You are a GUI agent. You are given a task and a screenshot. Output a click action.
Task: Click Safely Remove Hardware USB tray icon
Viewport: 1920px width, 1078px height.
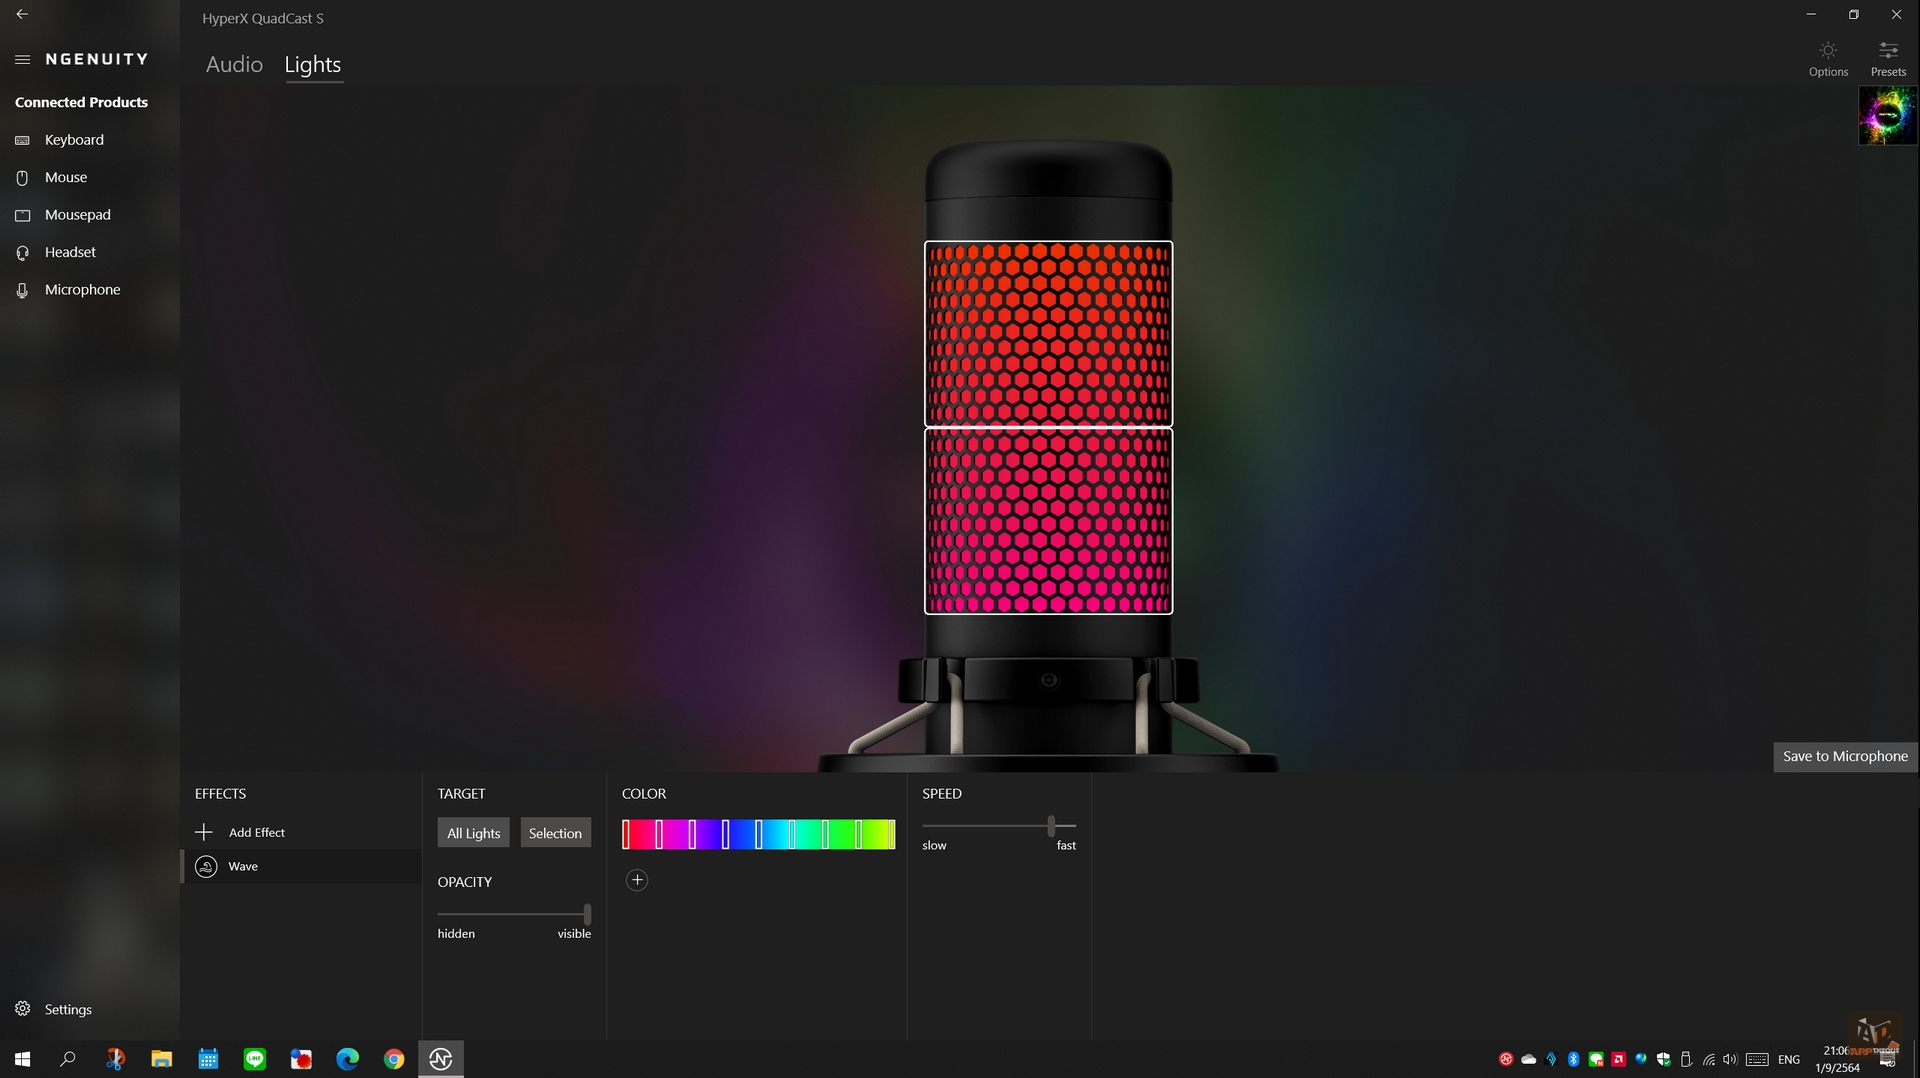click(x=1686, y=1059)
